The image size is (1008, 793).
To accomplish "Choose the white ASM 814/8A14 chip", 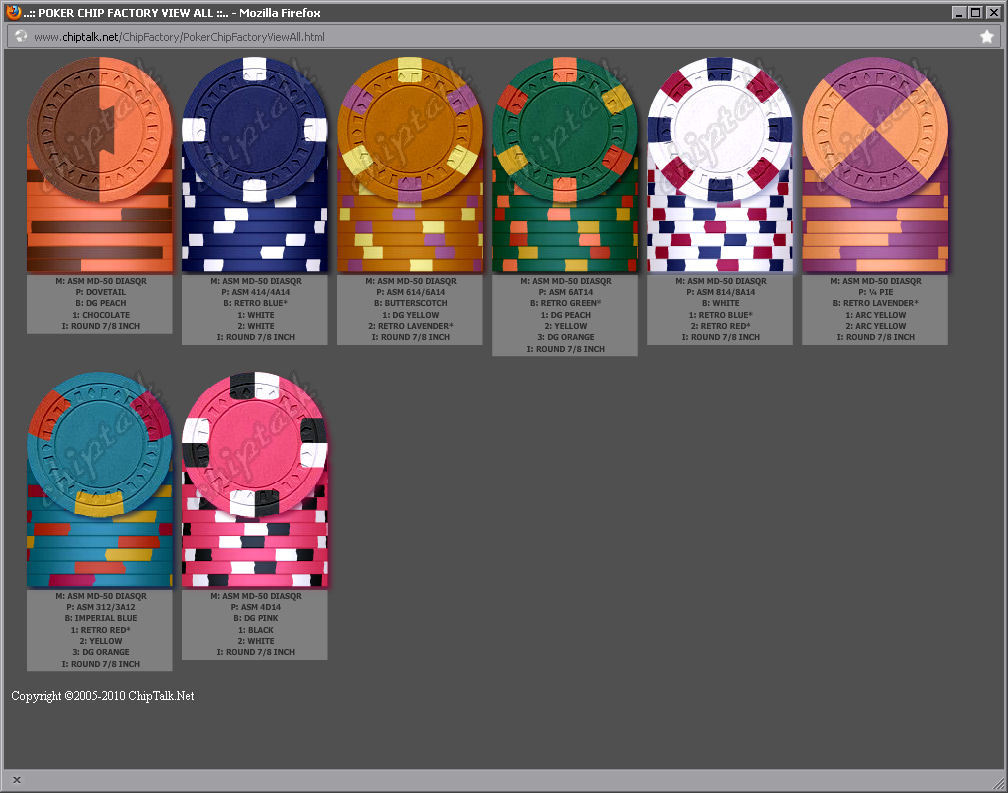I will tap(719, 165).
